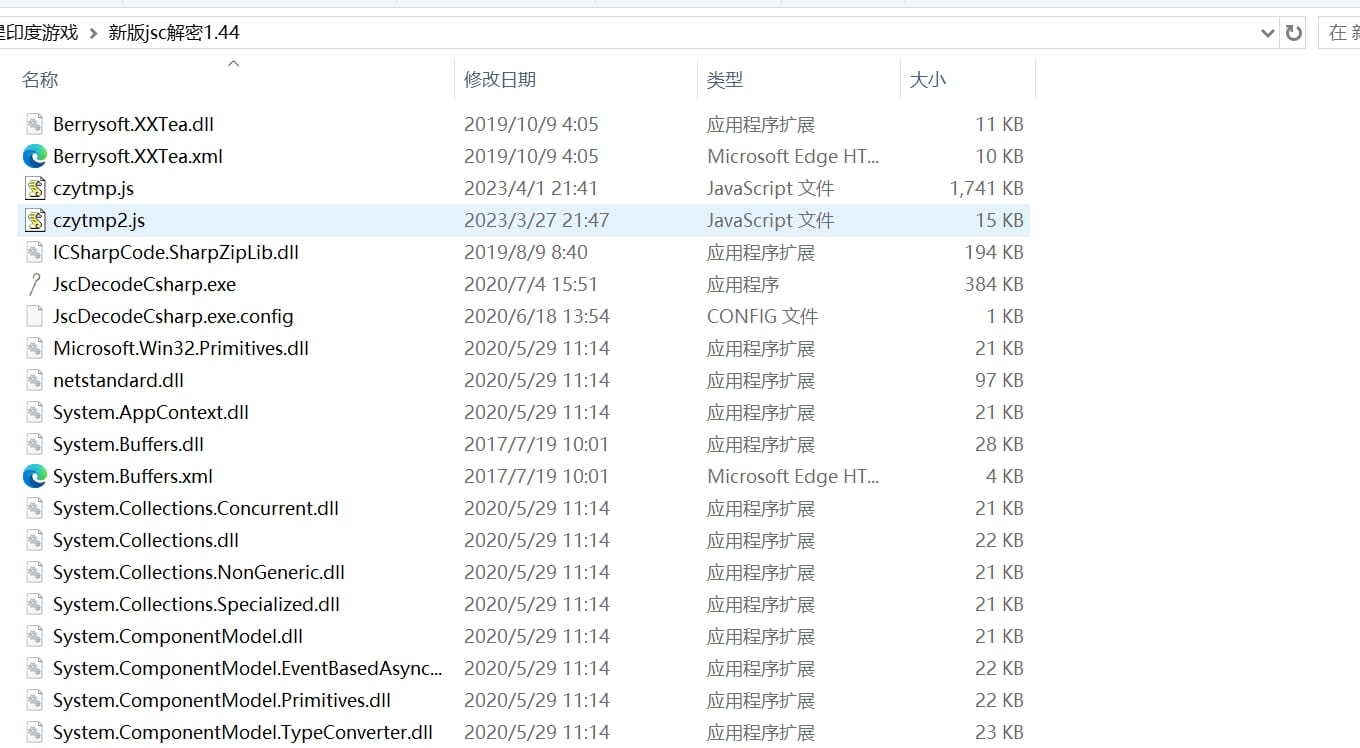The height and width of the screenshot is (748, 1360).
Task: Click the Edge icon of System.Buffers.xml
Action: pyautogui.click(x=35, y=476)
